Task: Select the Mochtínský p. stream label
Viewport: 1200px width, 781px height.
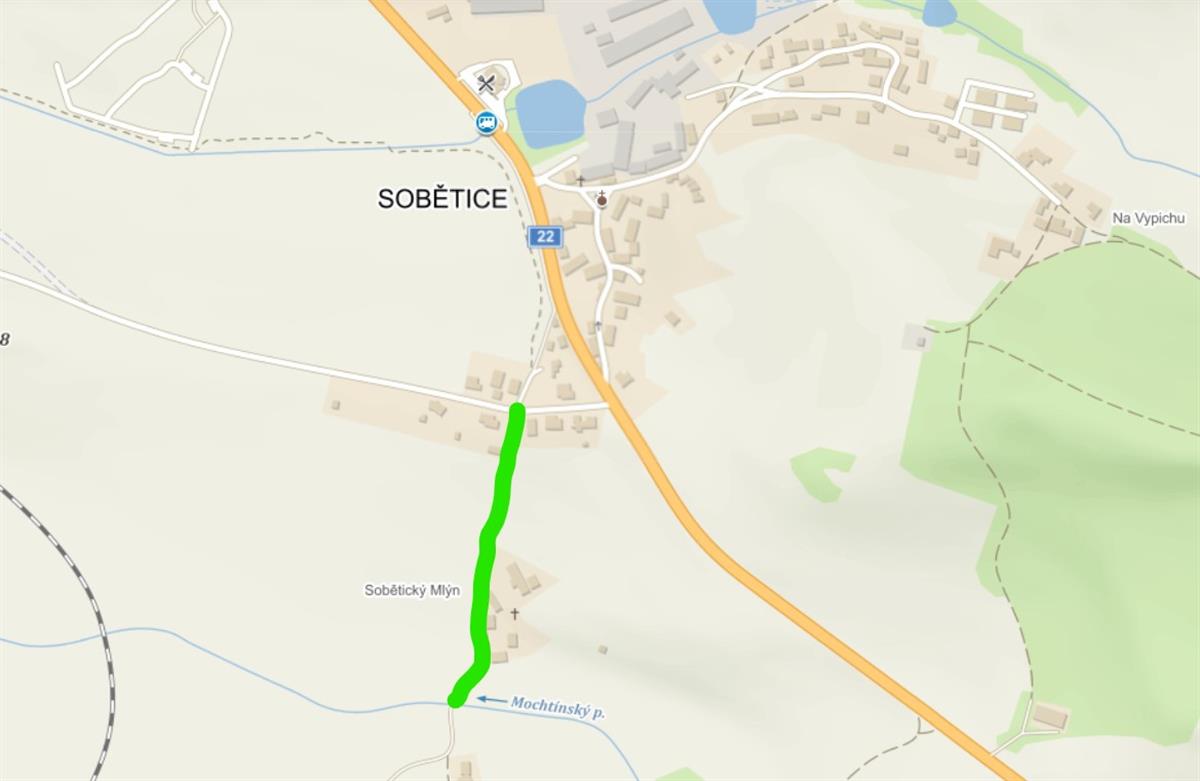Action: (558, 704)
